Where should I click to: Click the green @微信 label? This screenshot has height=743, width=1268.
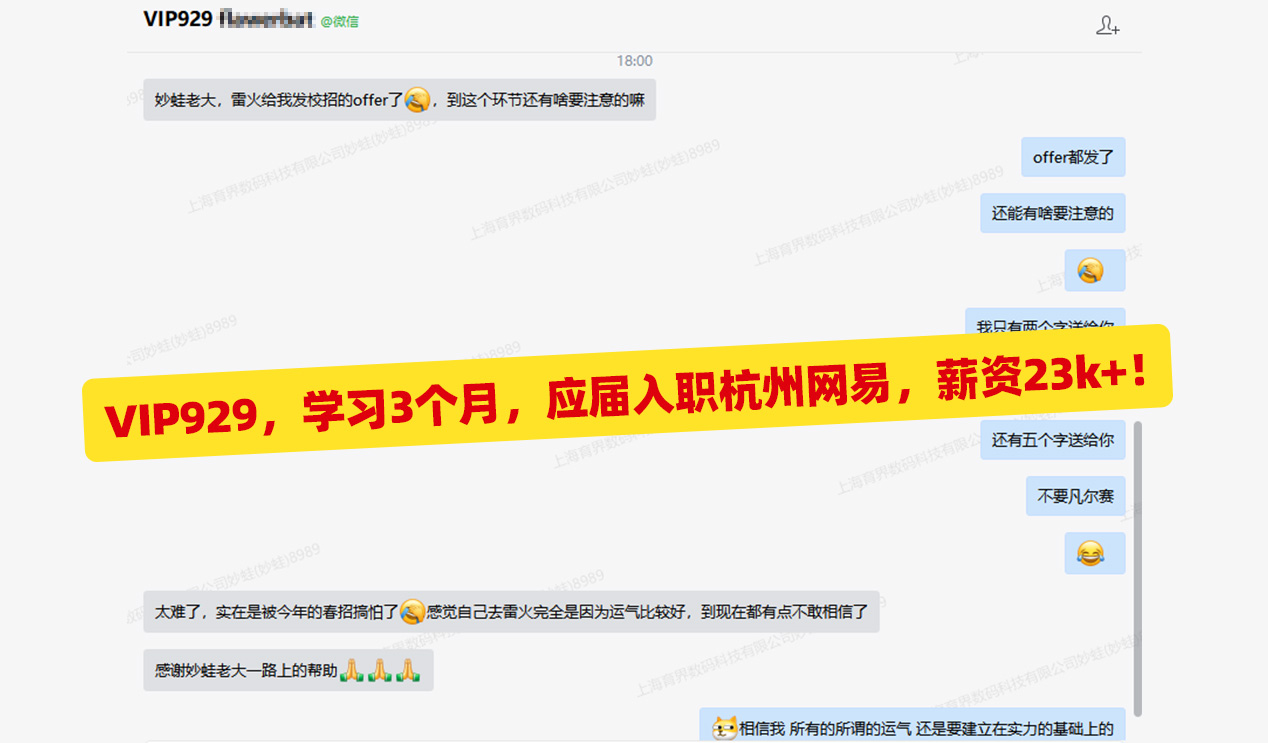pos(339,21)
